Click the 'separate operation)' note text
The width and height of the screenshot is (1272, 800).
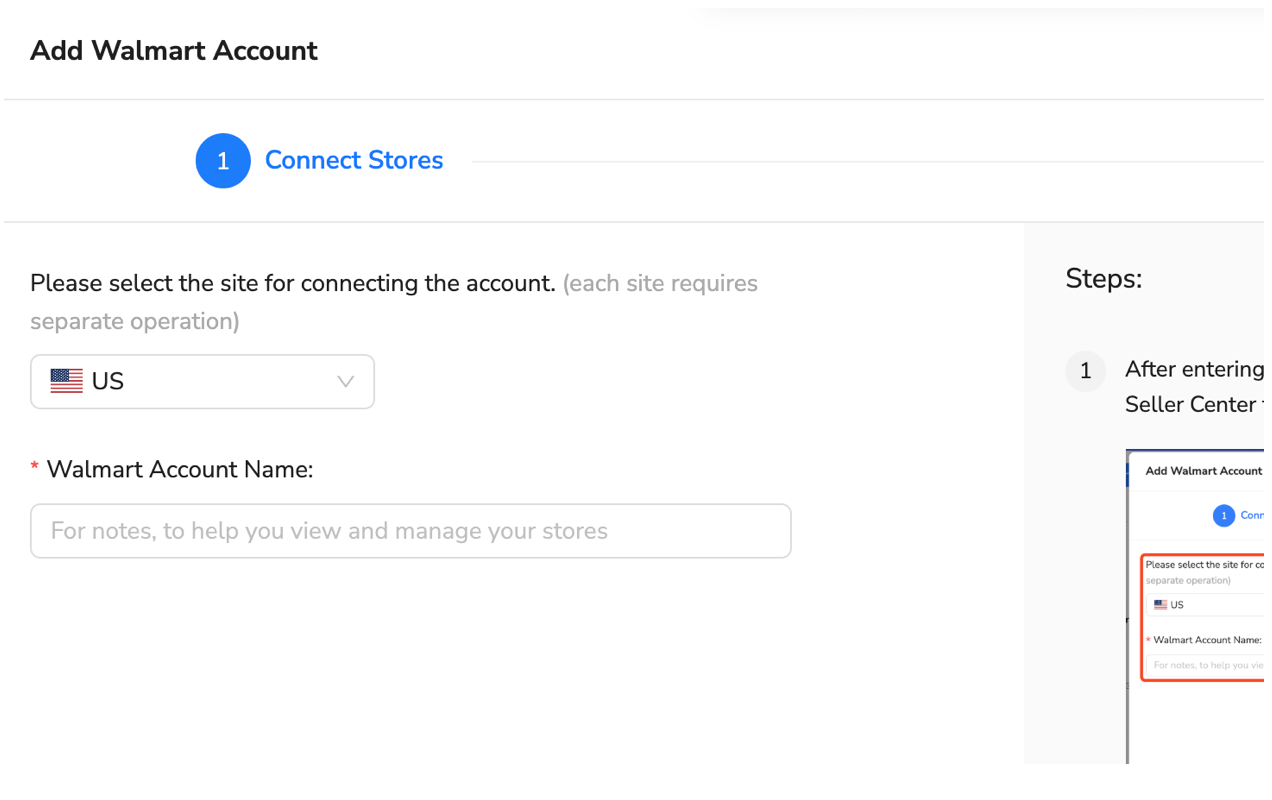[135, 321]
